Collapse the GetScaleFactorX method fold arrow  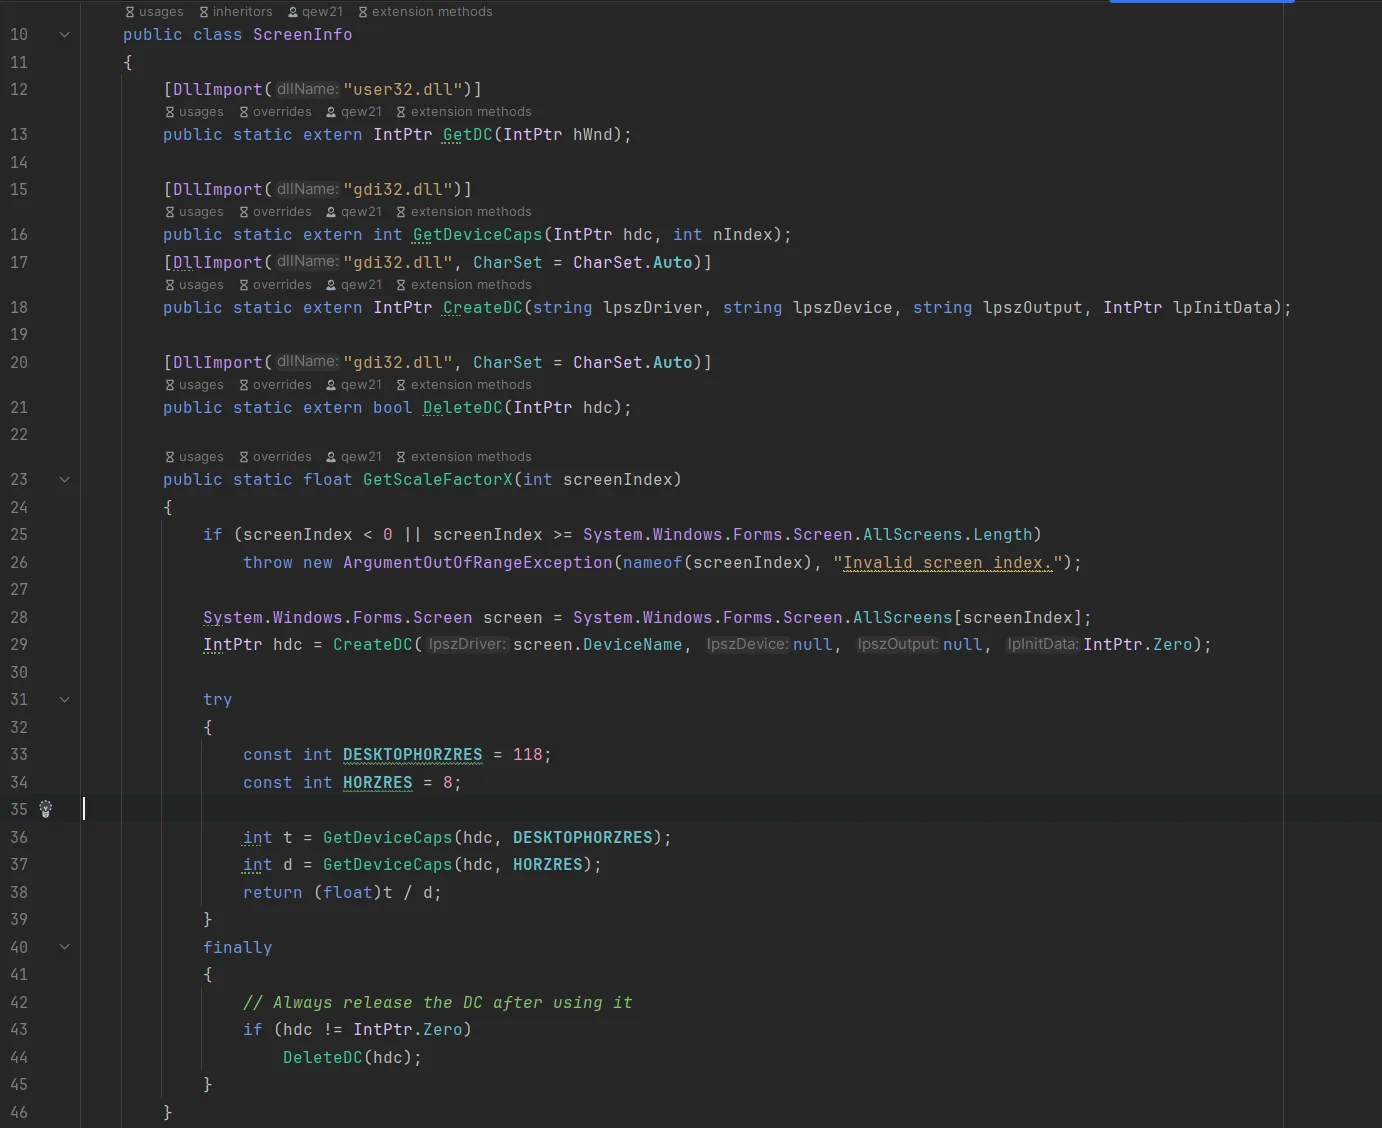[64, 479]
